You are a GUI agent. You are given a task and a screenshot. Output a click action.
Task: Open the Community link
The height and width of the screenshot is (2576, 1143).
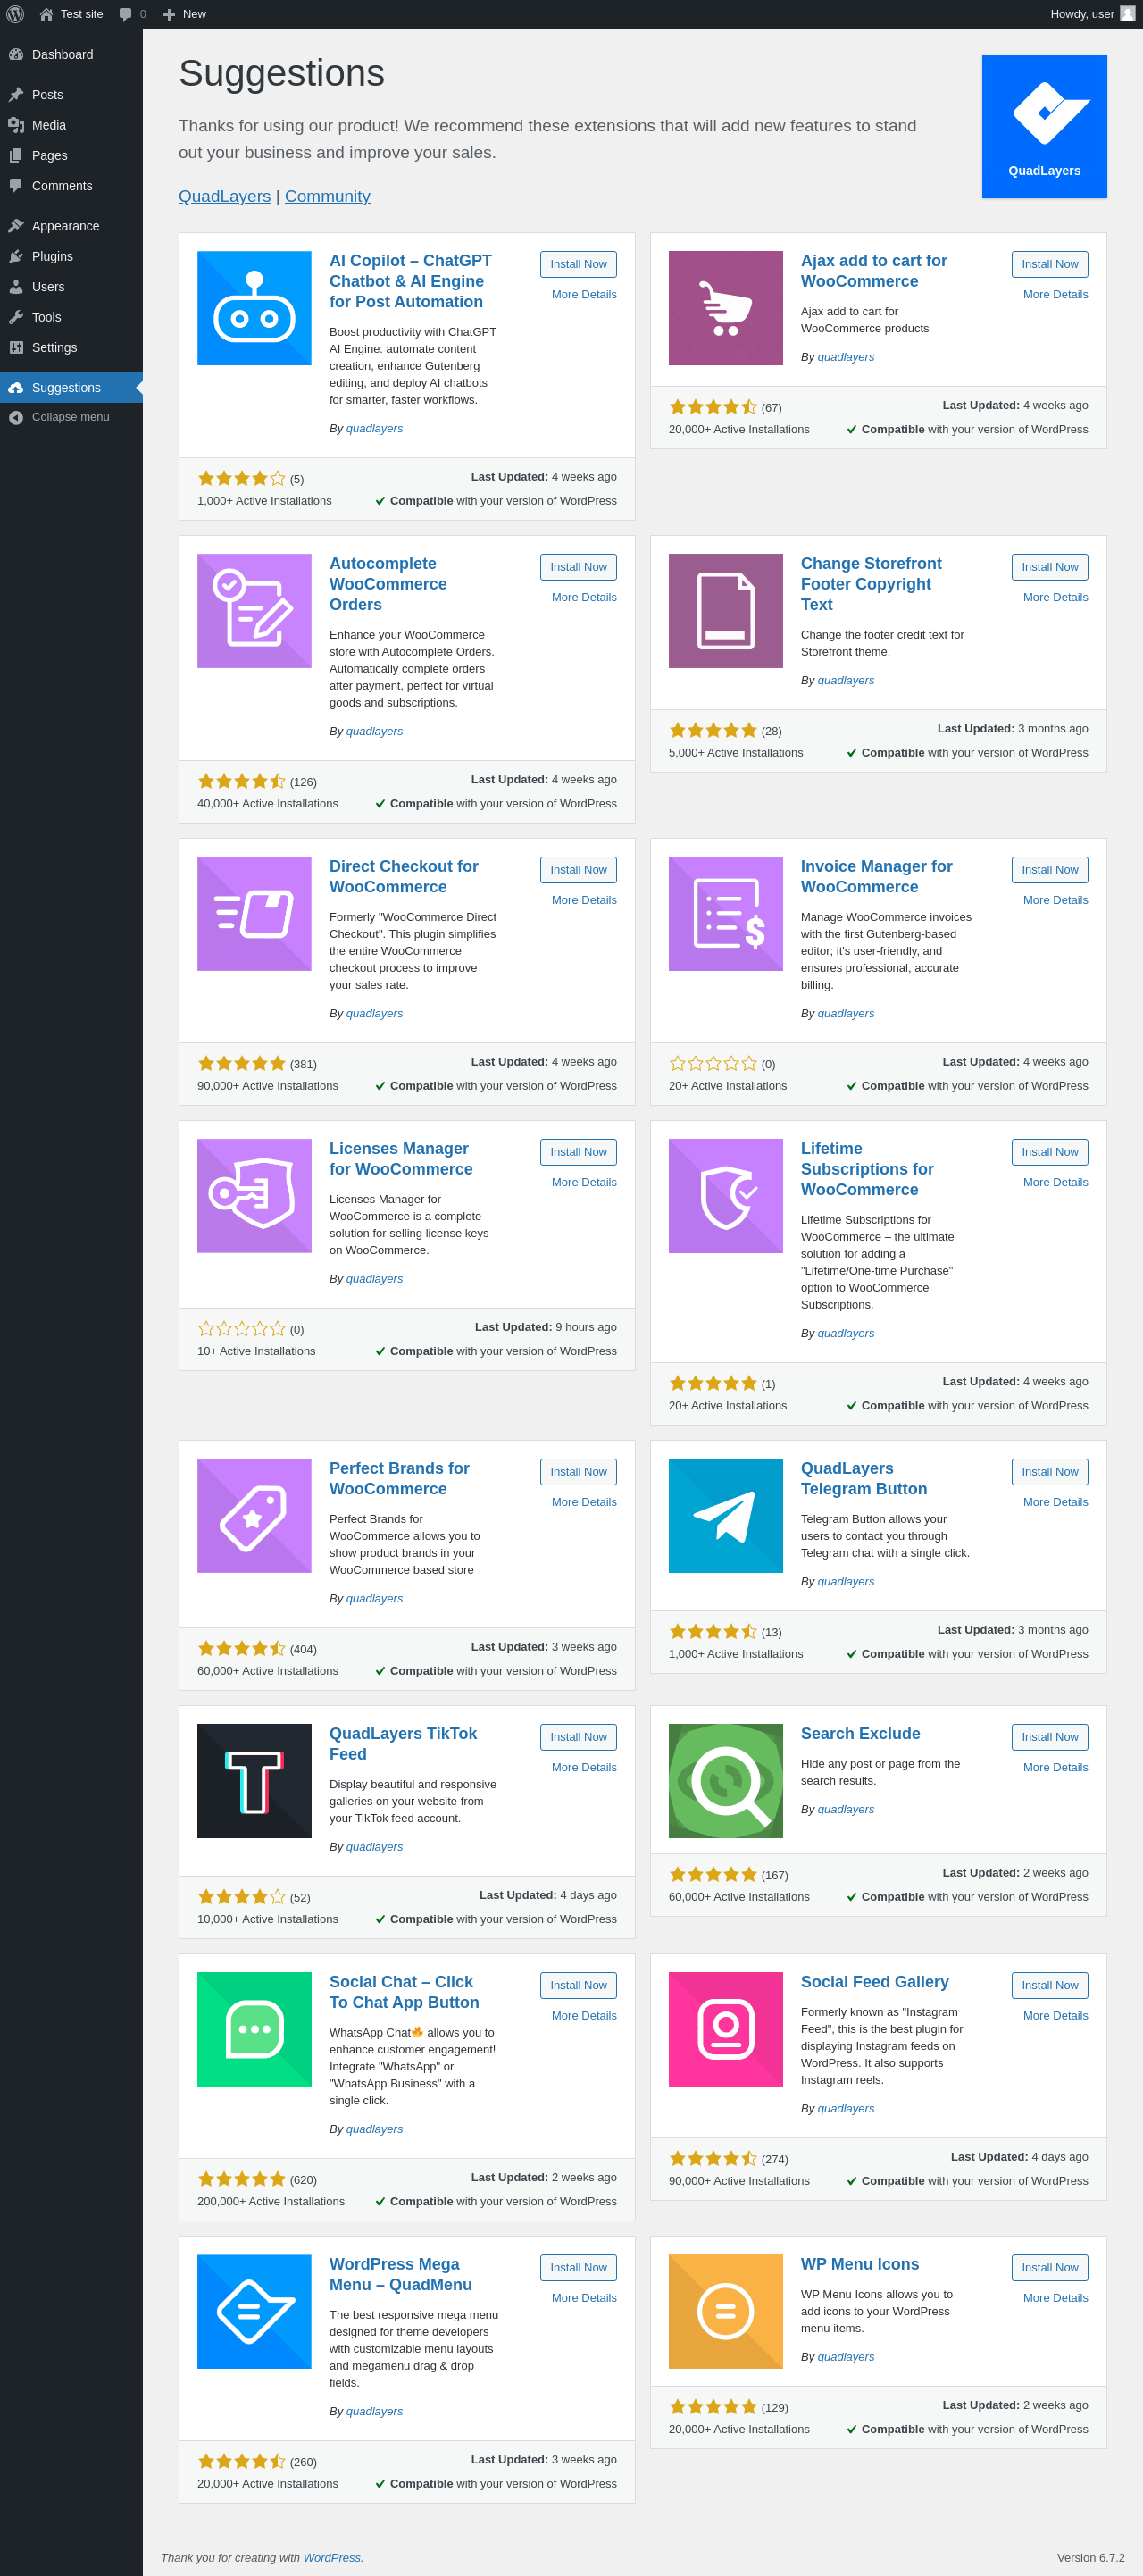click(x=327, y=196)
